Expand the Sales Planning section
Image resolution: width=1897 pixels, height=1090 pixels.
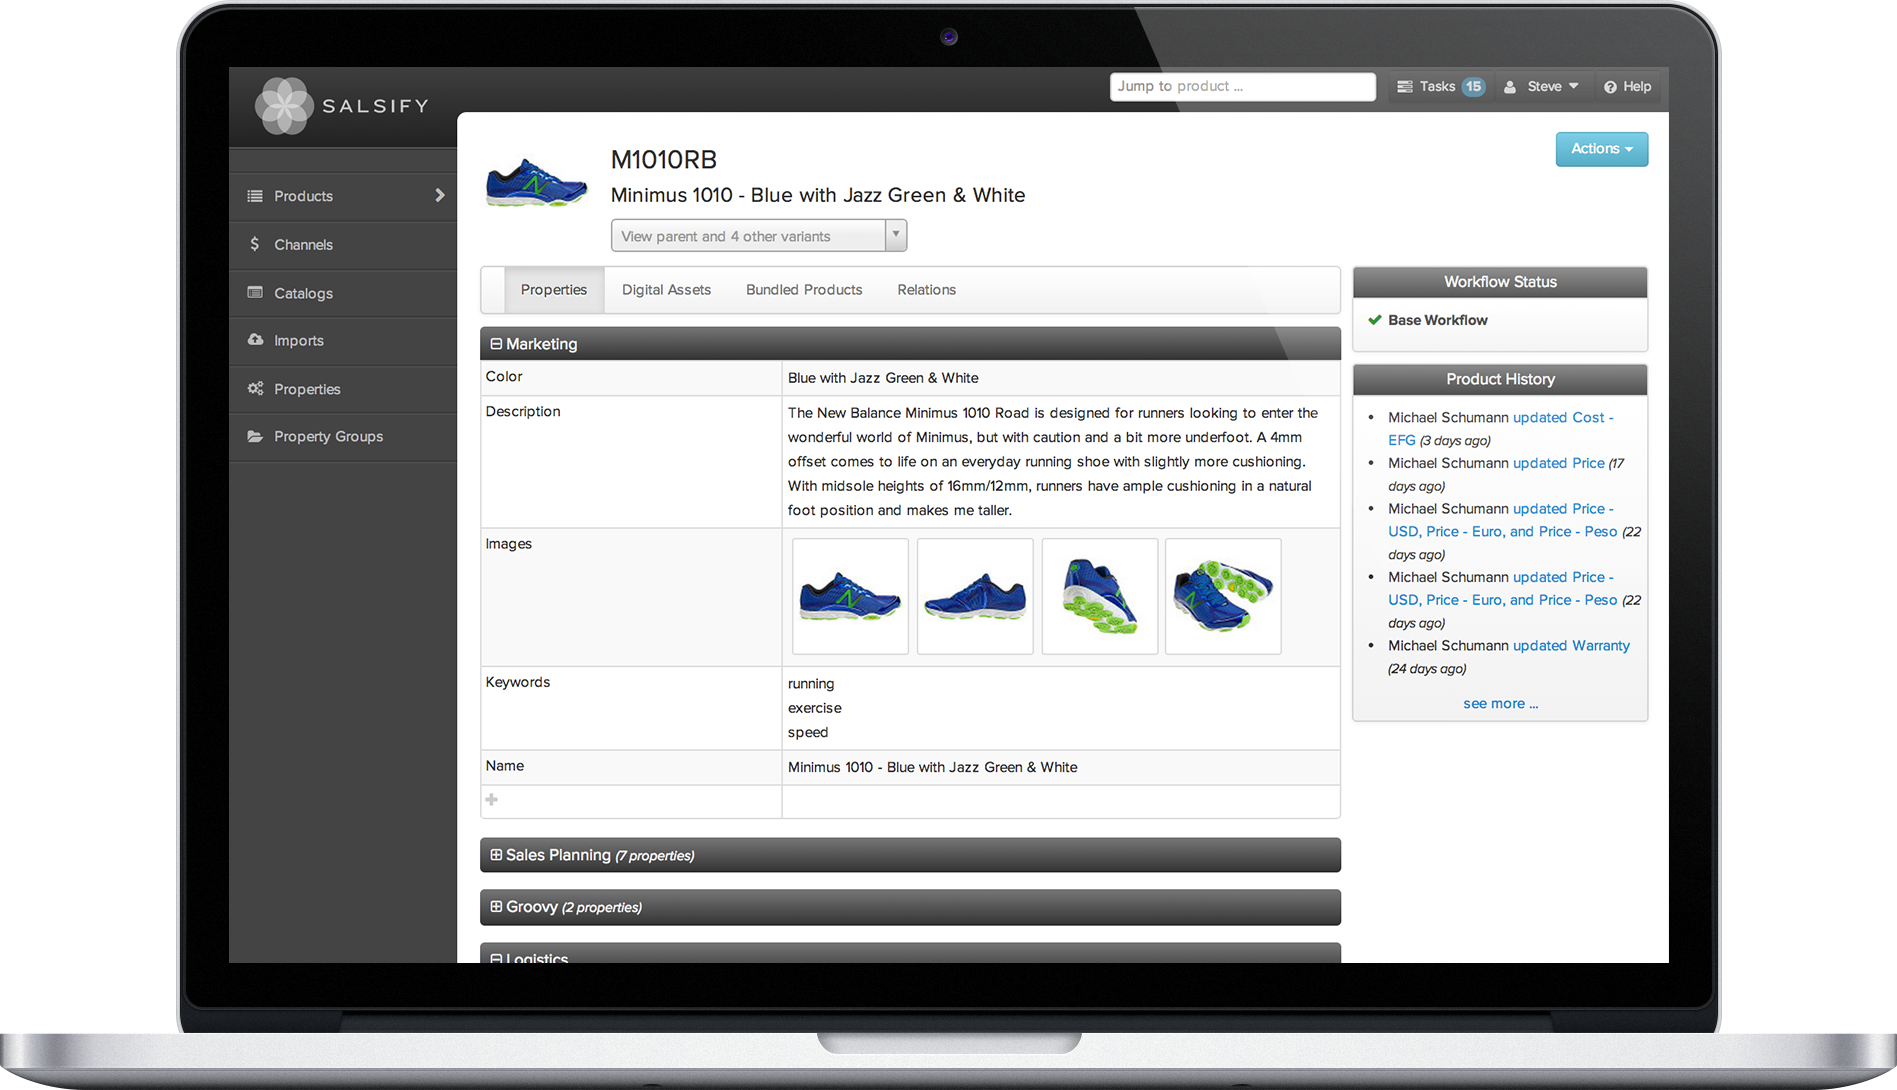(x=496, y=855)
